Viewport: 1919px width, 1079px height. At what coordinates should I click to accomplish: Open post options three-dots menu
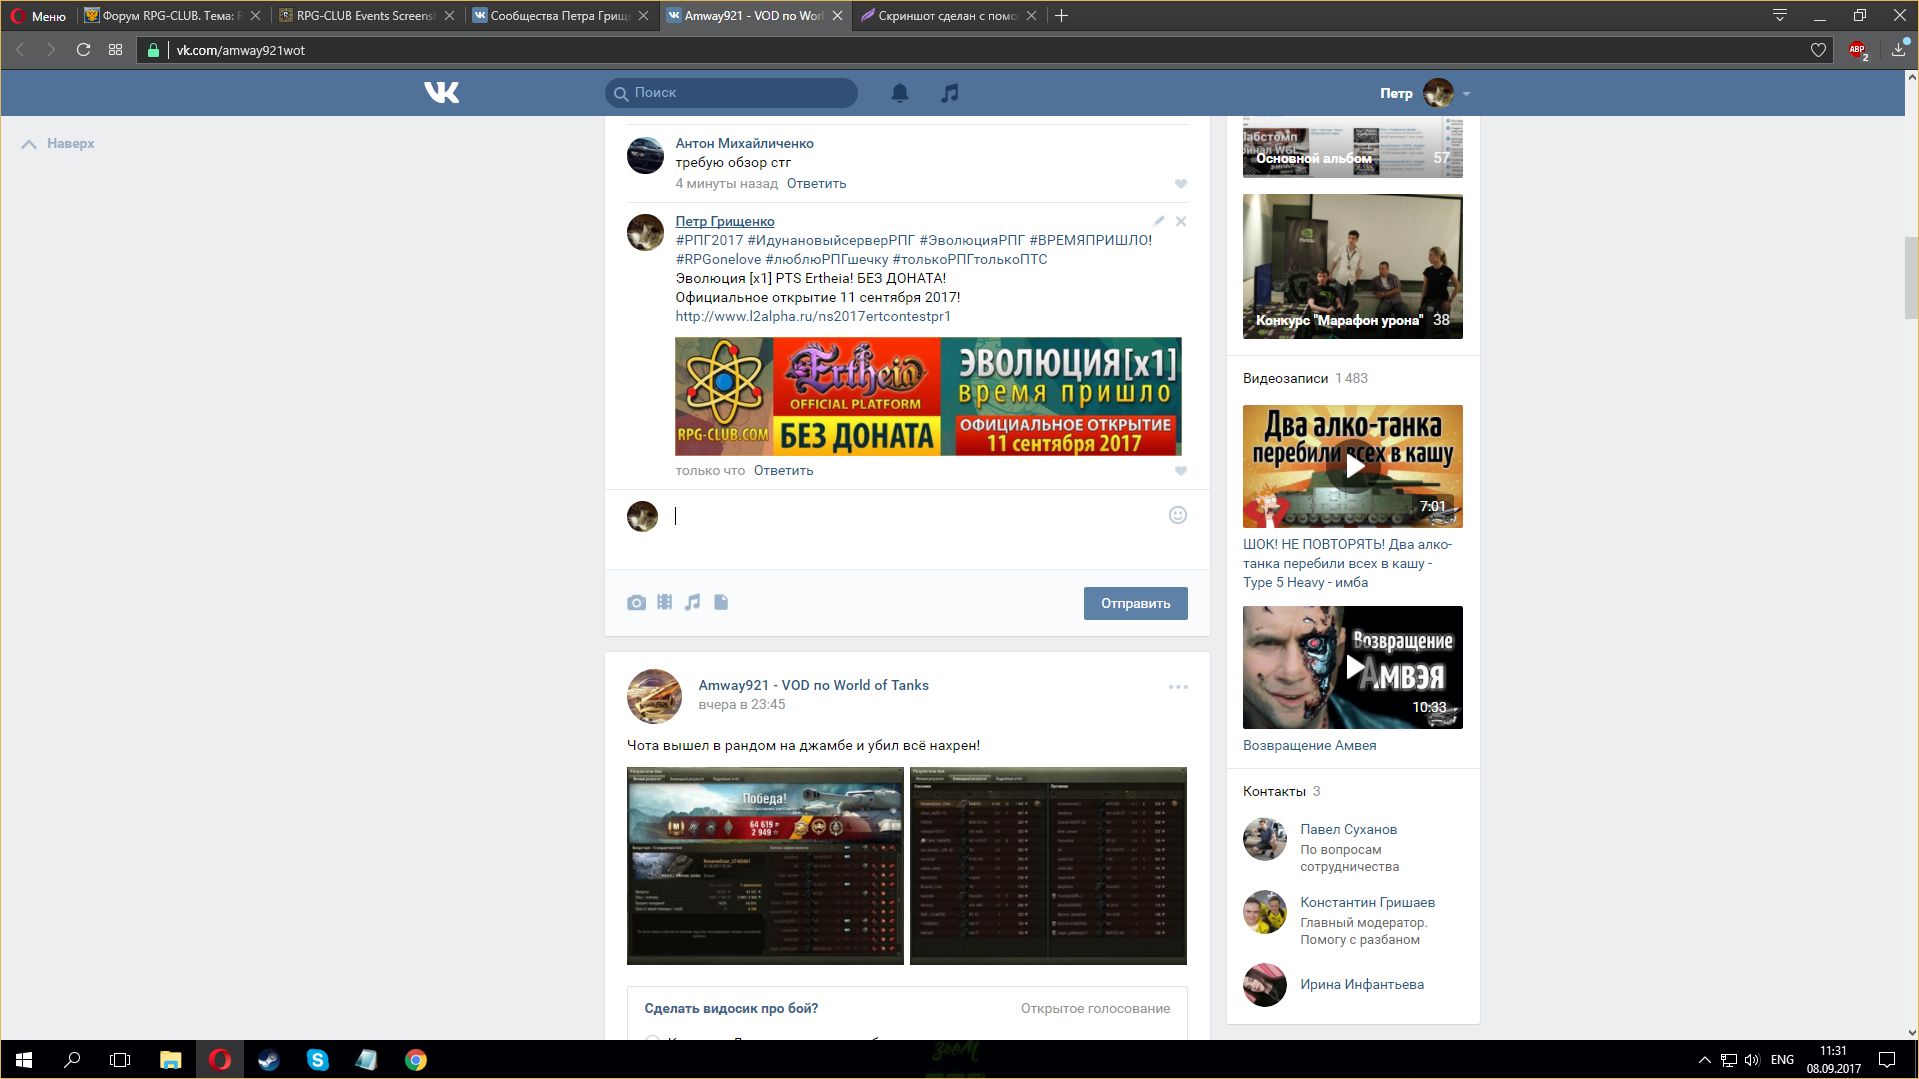click(x=1178, y=687)
